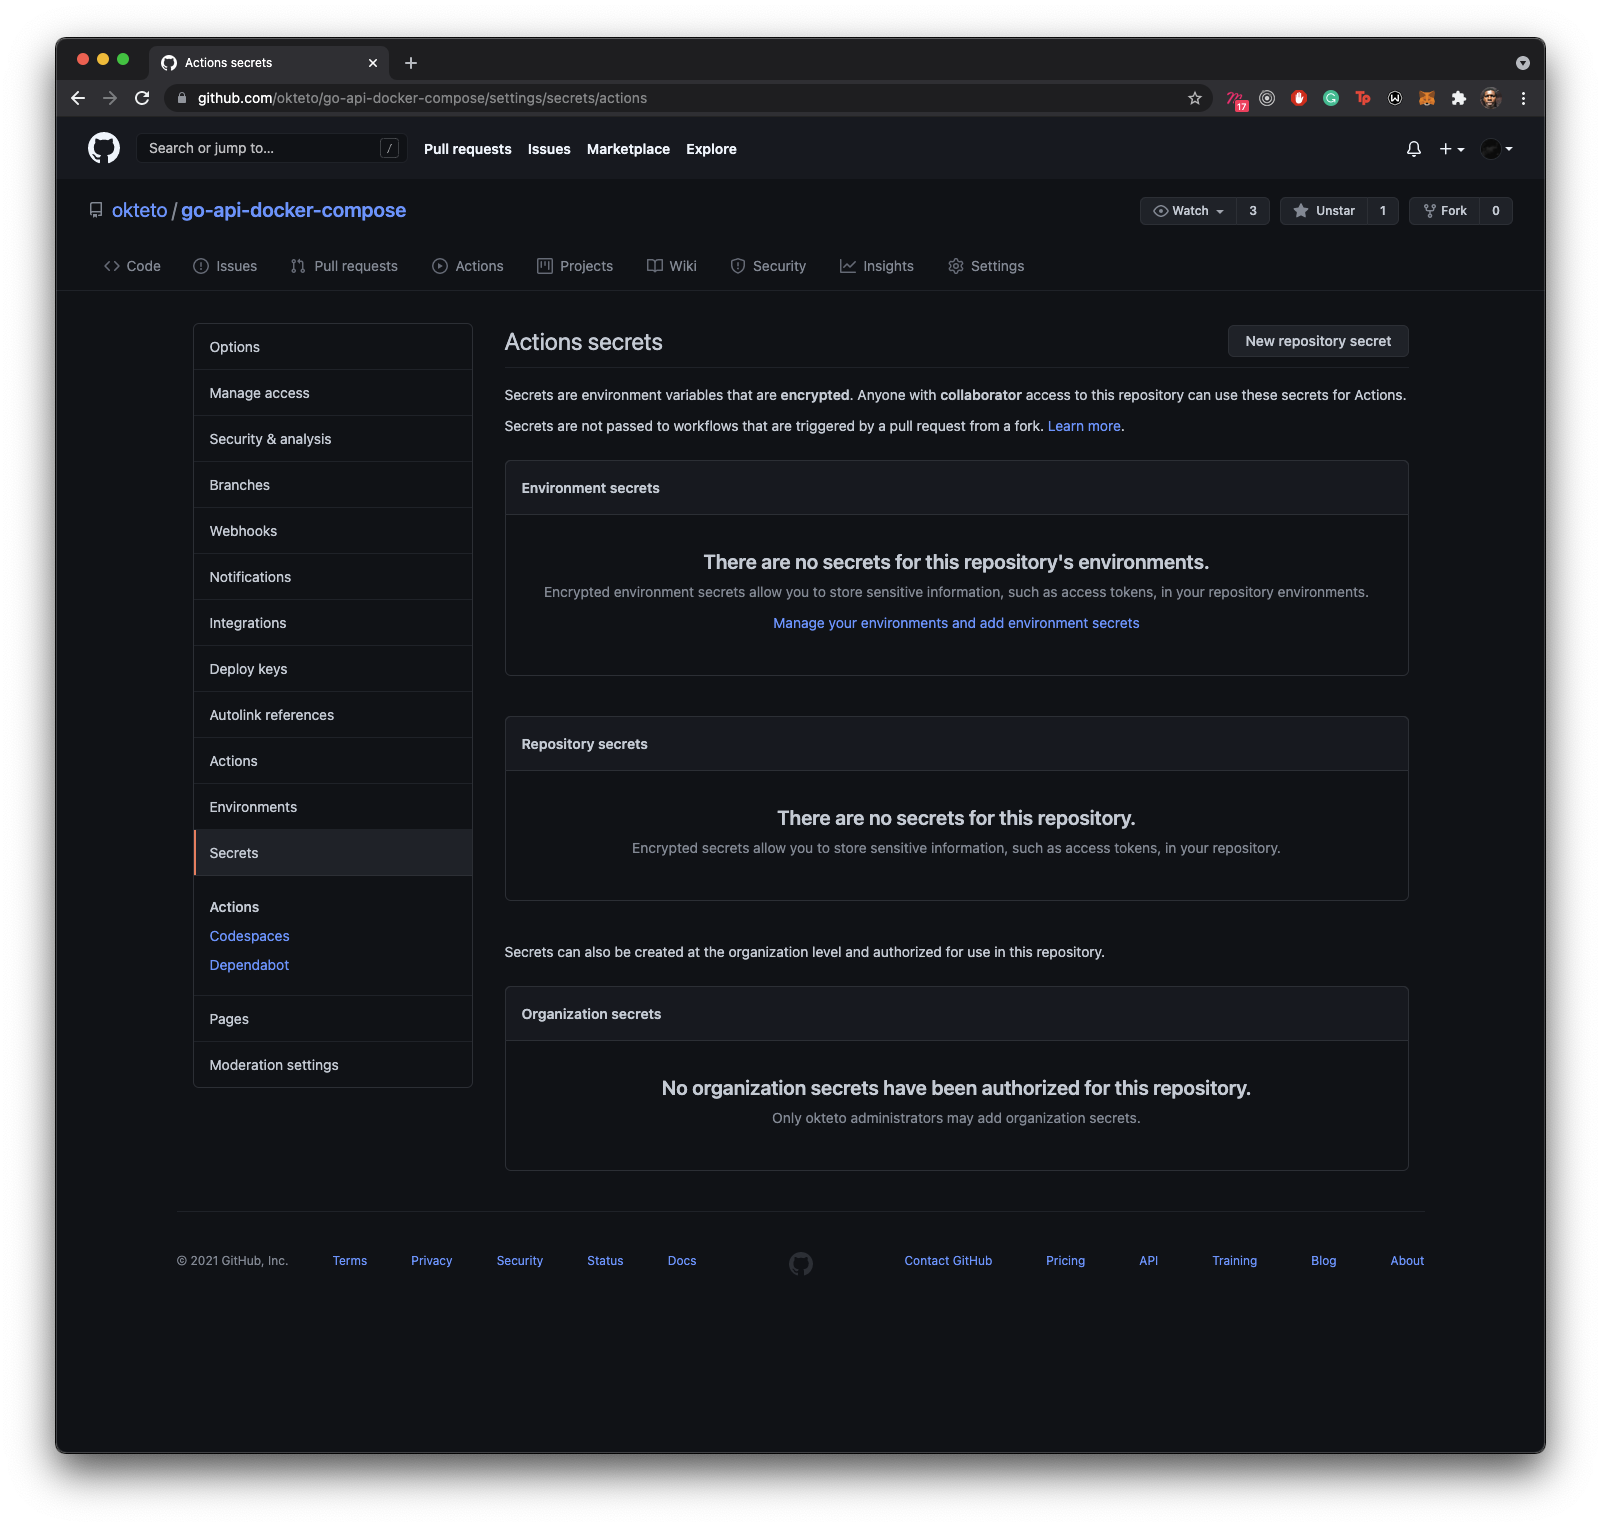Click the Learn more link
The height and width of the screenshot is (1527, 1601).
pos(1084,426)
